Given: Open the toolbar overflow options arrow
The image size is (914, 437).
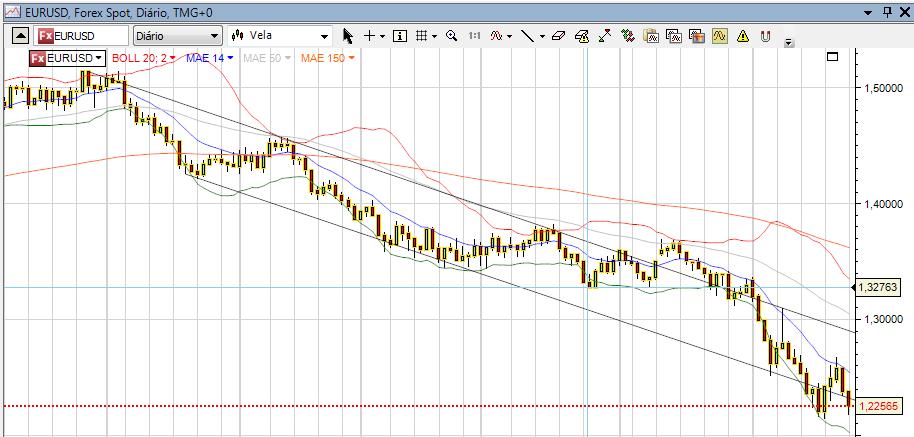Looking at the screenshot, I should 789,42.
